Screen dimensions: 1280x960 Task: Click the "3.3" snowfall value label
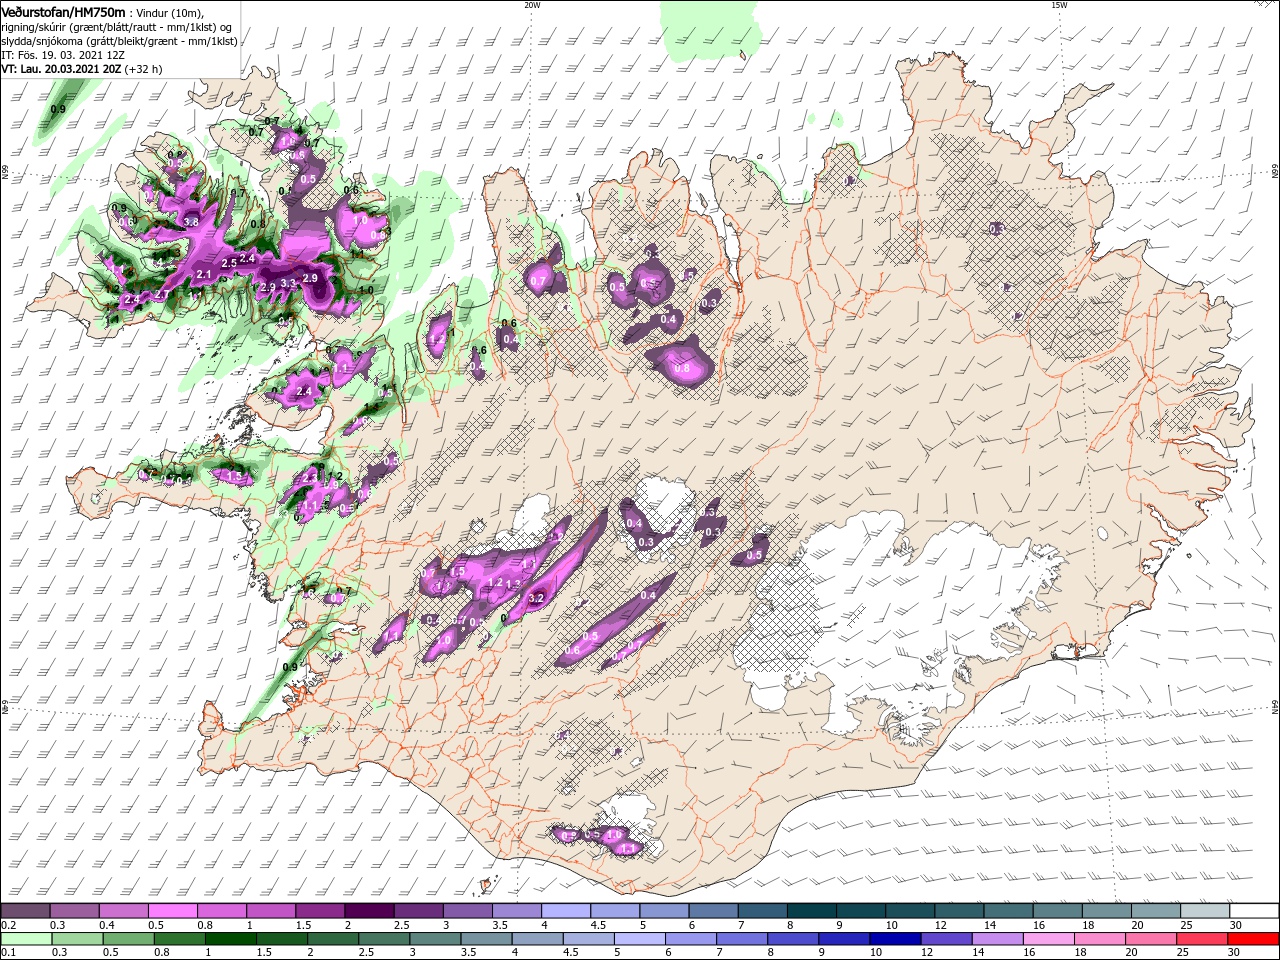(288, 283)
